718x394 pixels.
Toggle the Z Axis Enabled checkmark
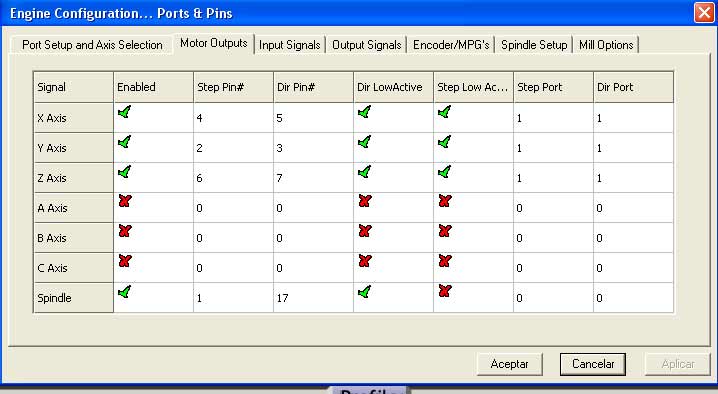pyautogui.click(x=124, y=172)
